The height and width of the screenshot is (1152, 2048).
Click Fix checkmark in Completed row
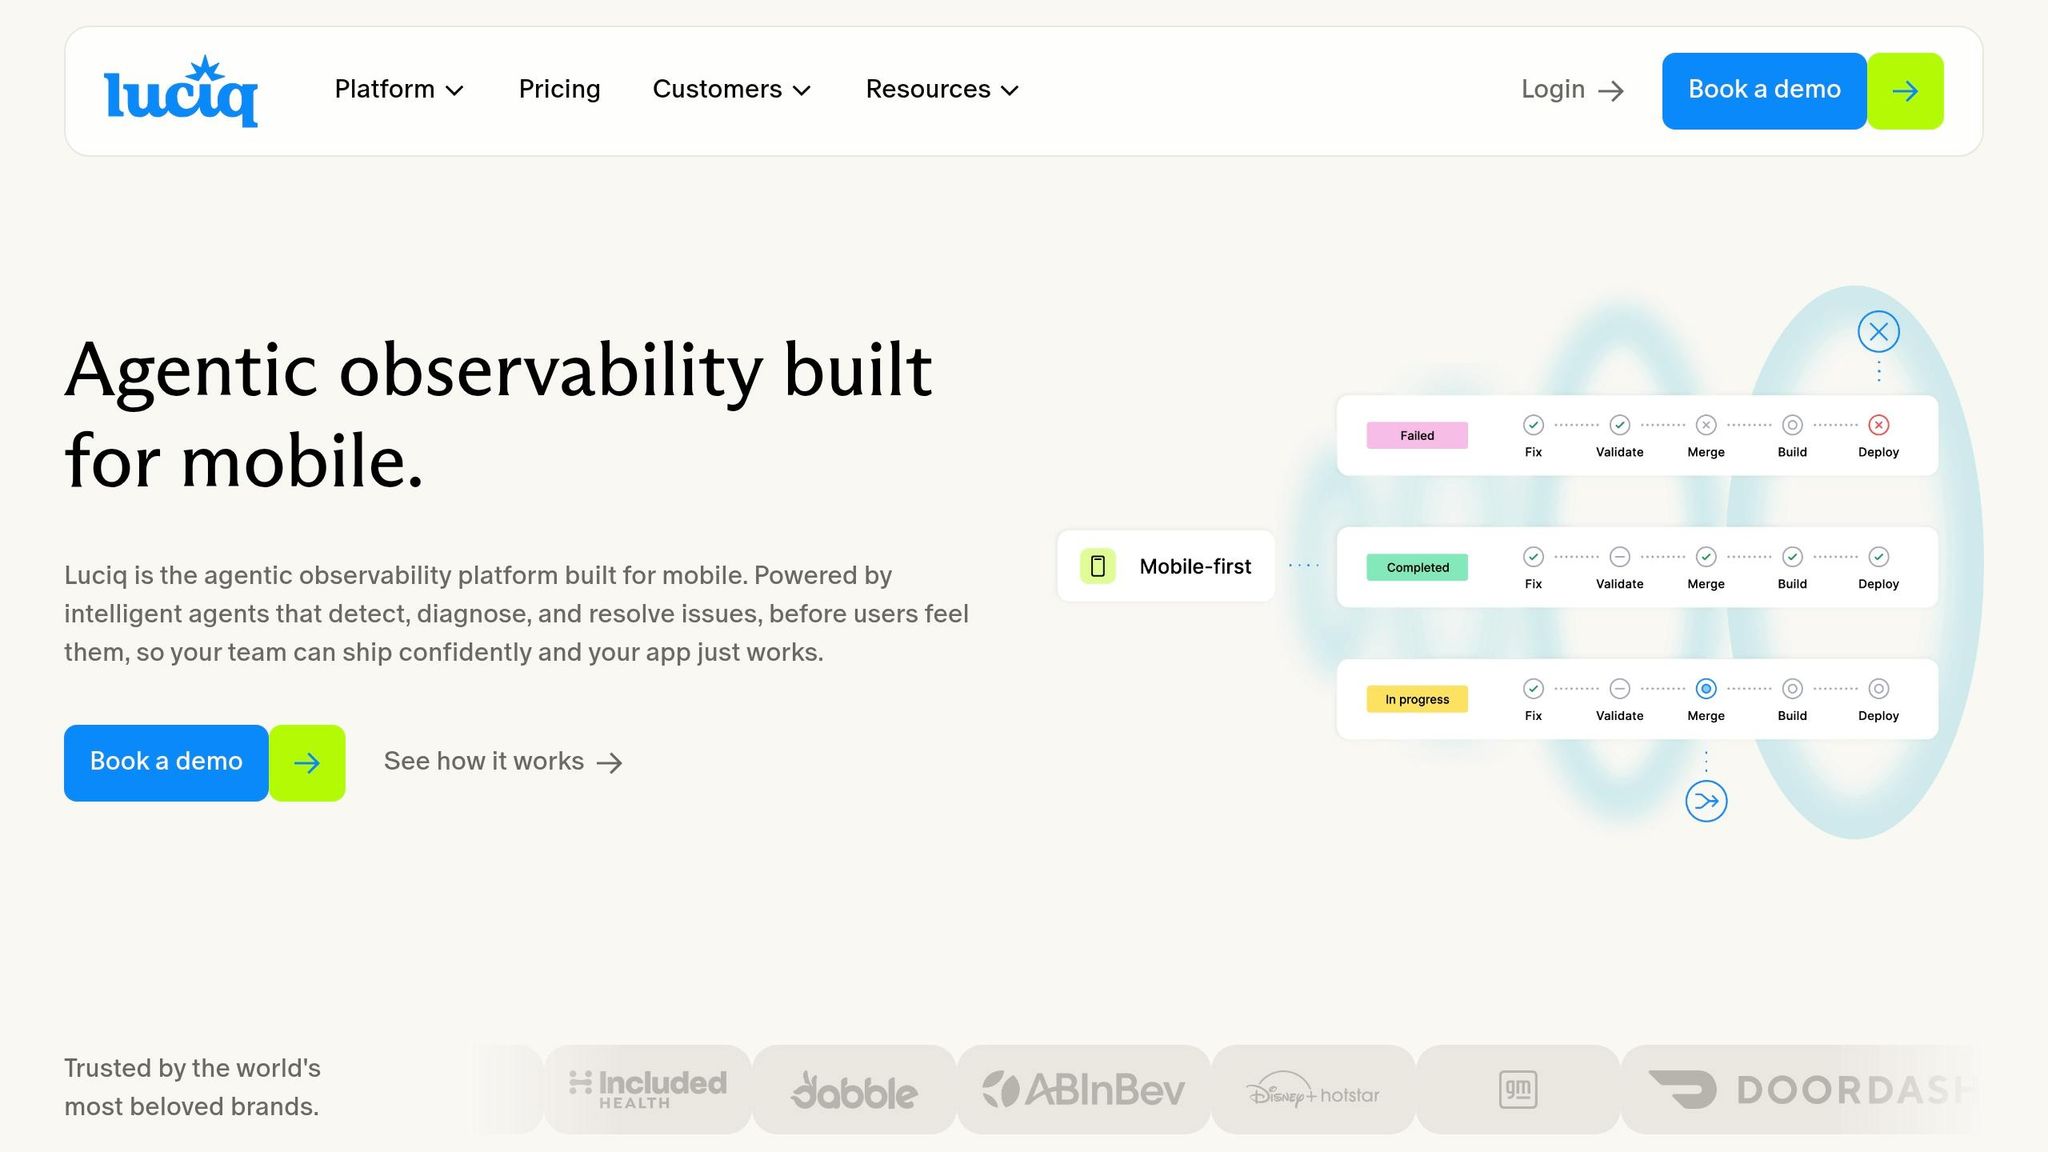click(x=1533, y=557)
